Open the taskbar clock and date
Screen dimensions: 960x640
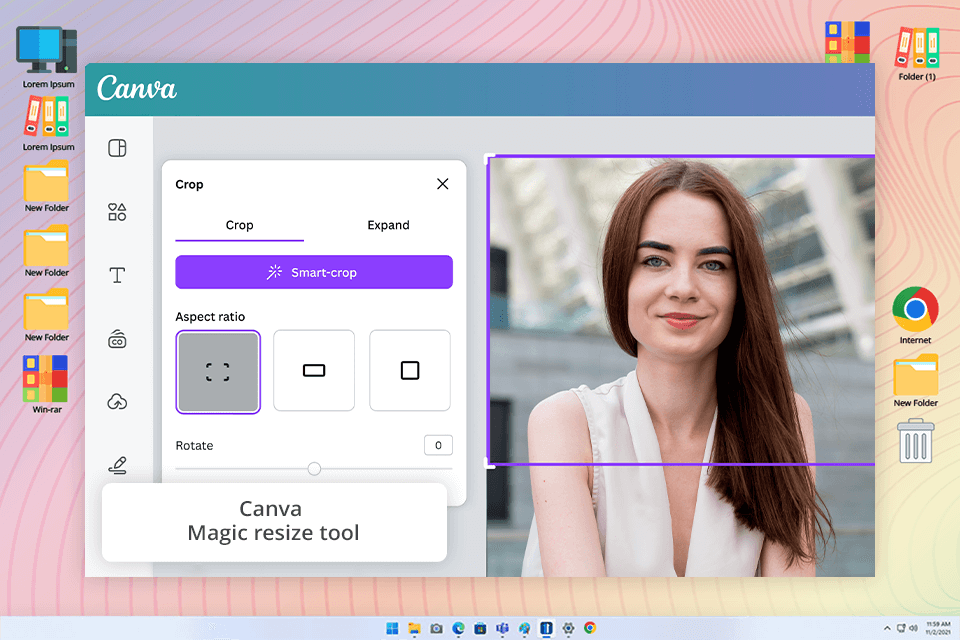point(938,628)
